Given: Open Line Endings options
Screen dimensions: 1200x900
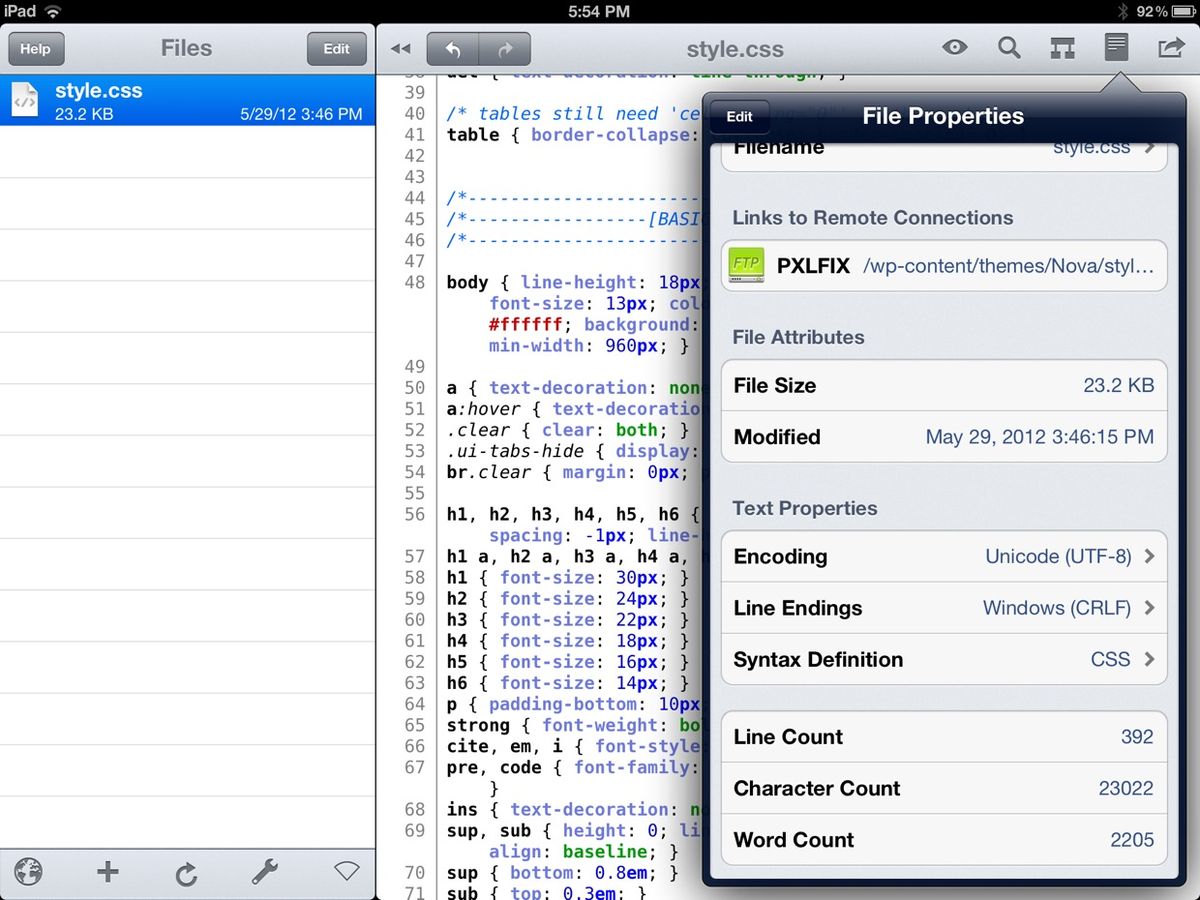Looking at the screenshot, I should click(x=943, y=608).
